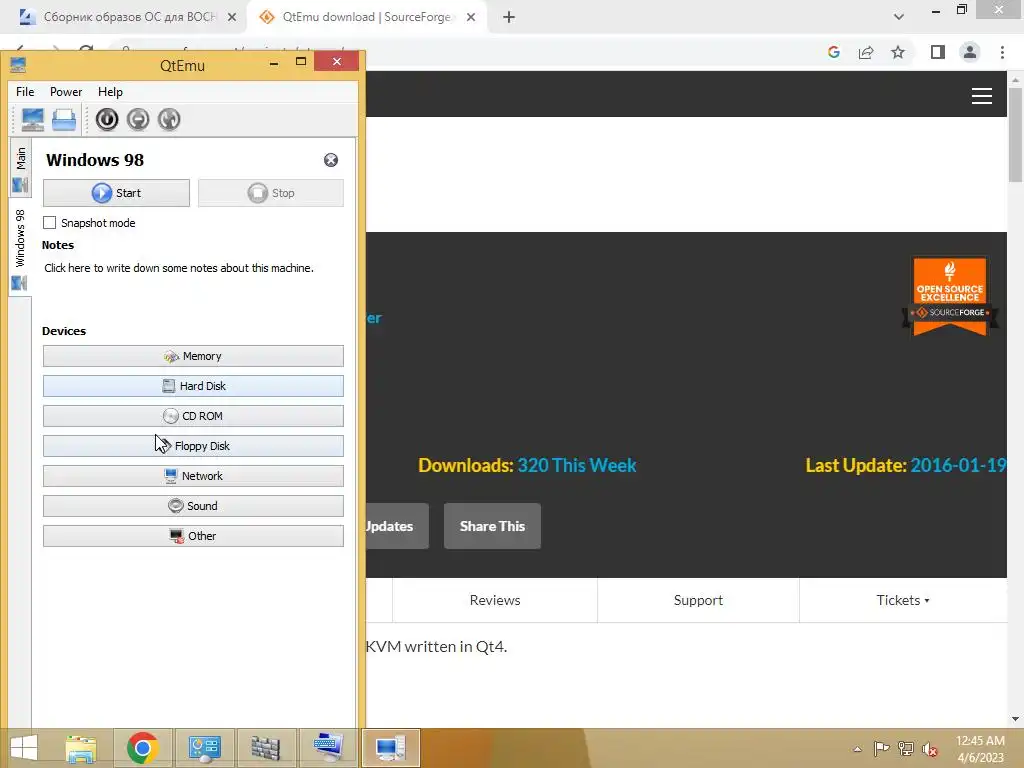Screen dimensions: 1024x768
Task: Start the Windows 98 virtual machine
Action: 116,193
